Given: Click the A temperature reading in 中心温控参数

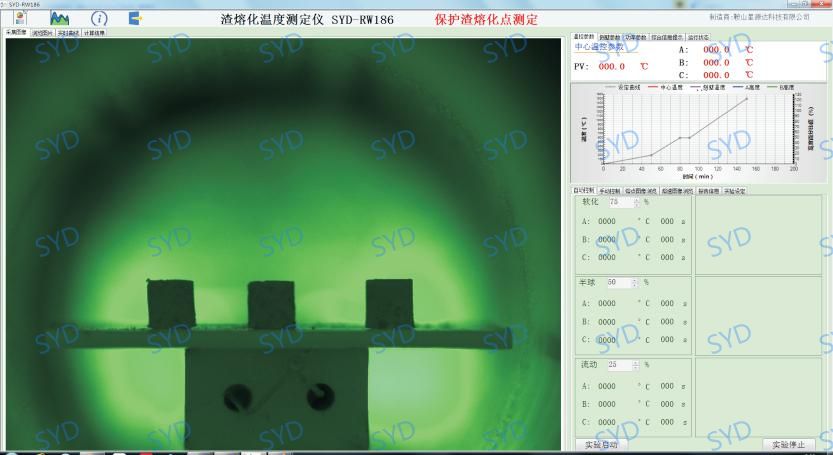Looking at the screenshot, I should [716, 49].
